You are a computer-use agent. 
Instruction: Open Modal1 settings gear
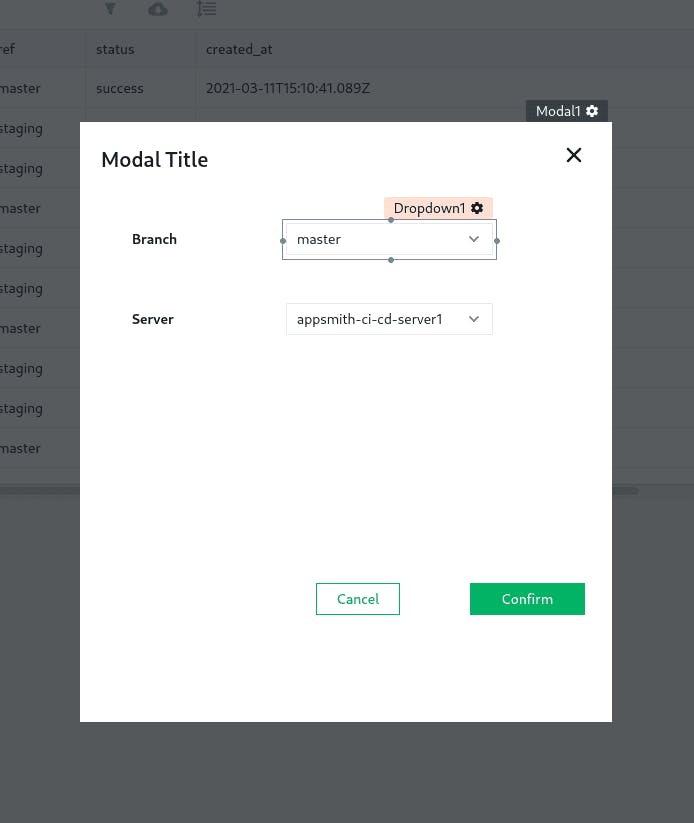[593, 111]
